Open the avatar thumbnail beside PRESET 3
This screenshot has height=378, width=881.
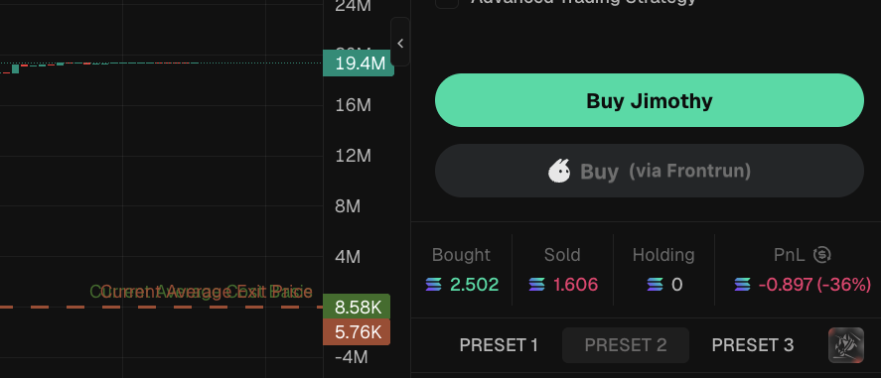coord(846,345)
